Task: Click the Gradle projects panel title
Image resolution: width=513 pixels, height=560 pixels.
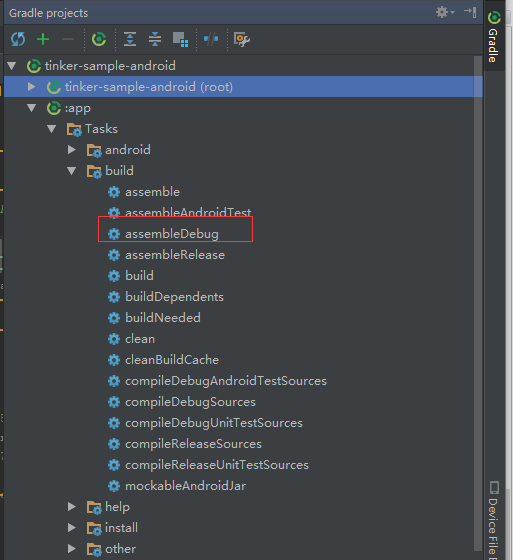Action: (49, 13)
